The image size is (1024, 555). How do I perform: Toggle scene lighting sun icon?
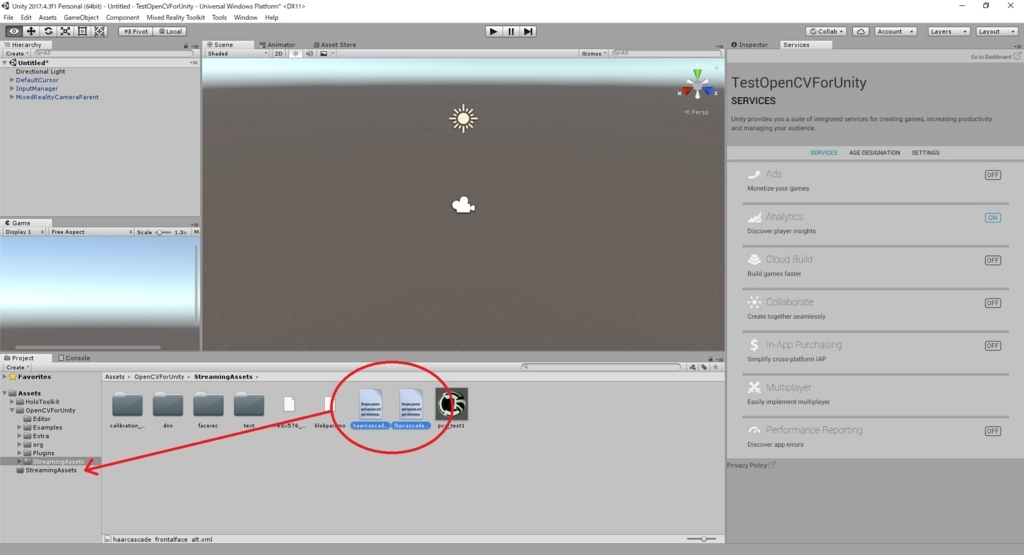tap(295, 54)
